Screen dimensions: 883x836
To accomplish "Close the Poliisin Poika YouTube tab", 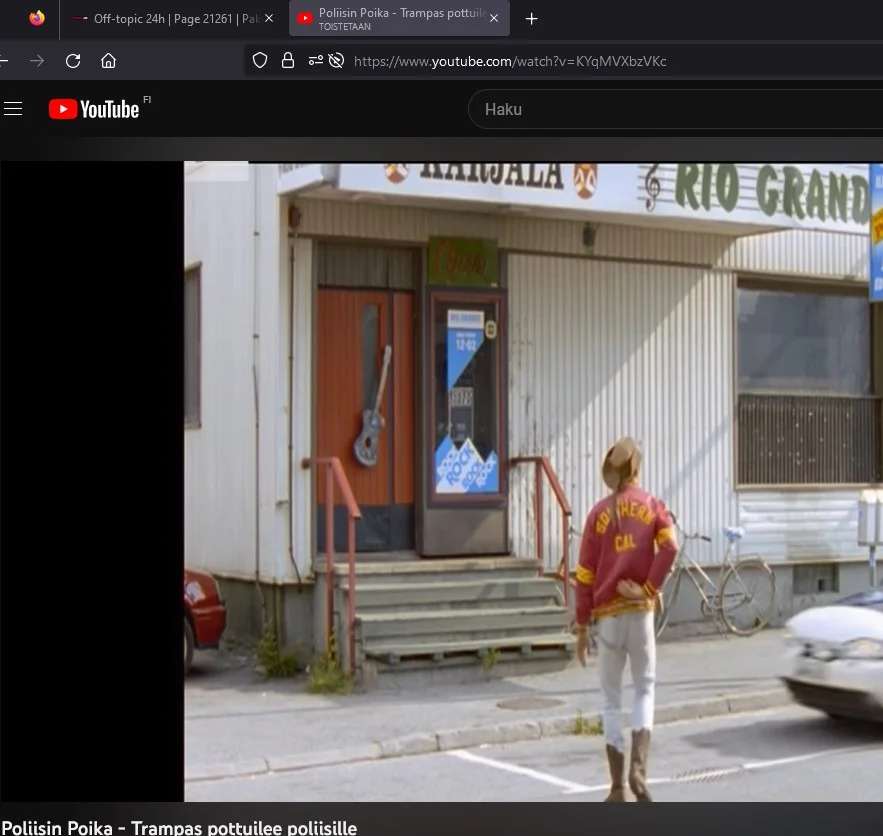I will point(493,18).
